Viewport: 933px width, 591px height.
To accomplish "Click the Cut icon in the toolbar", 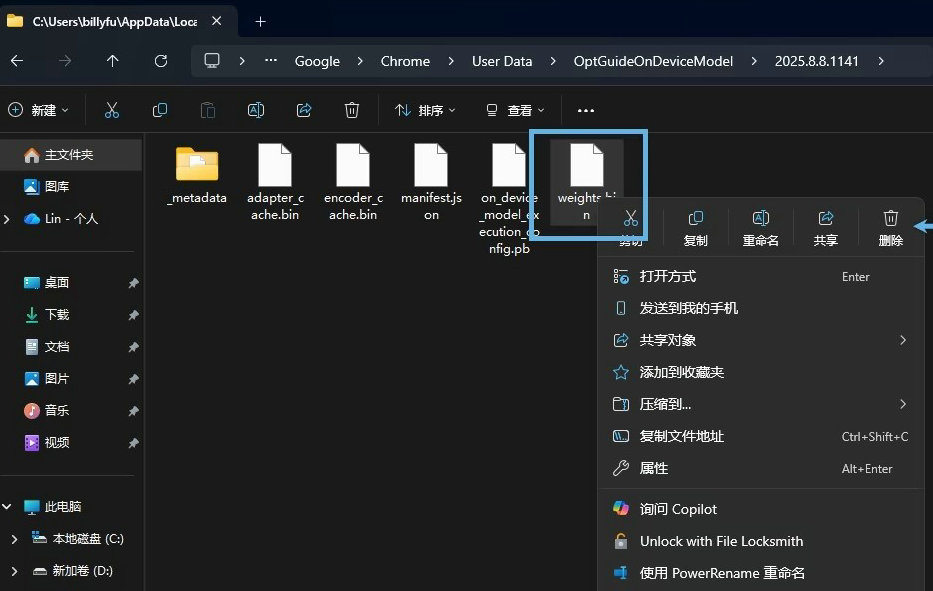I will 112,110.
